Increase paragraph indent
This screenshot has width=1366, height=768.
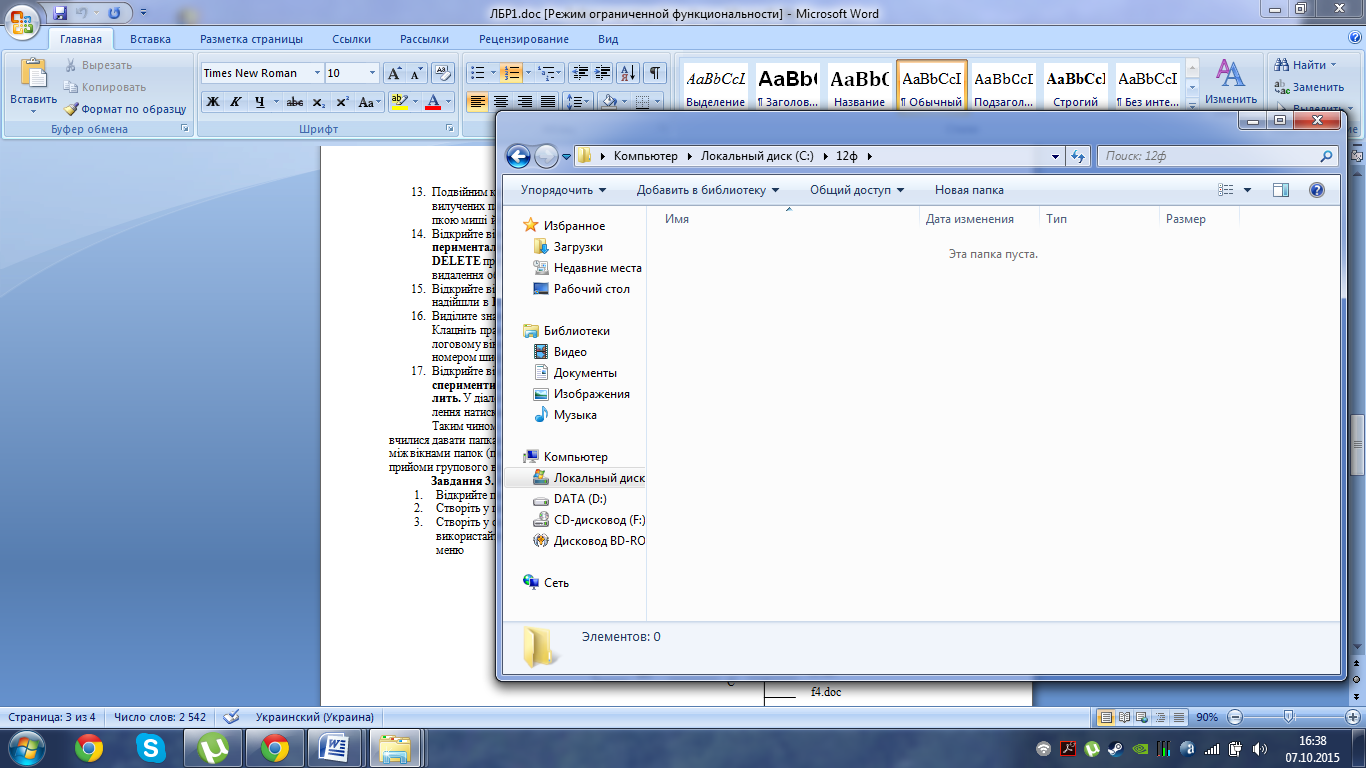(602, 73)
